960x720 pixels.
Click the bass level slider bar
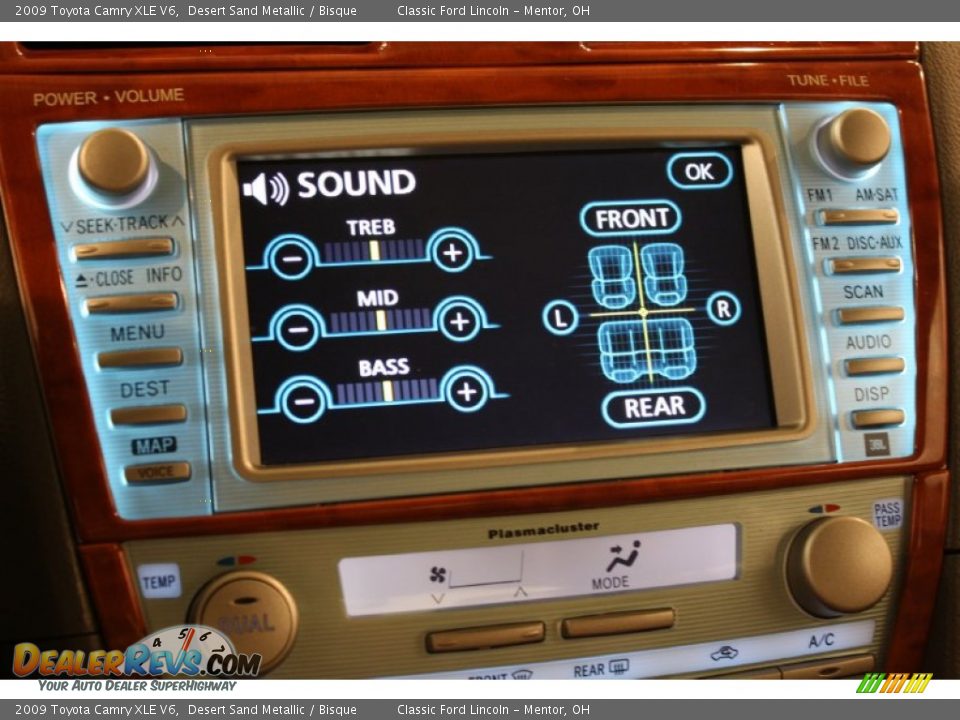point(386,391)
